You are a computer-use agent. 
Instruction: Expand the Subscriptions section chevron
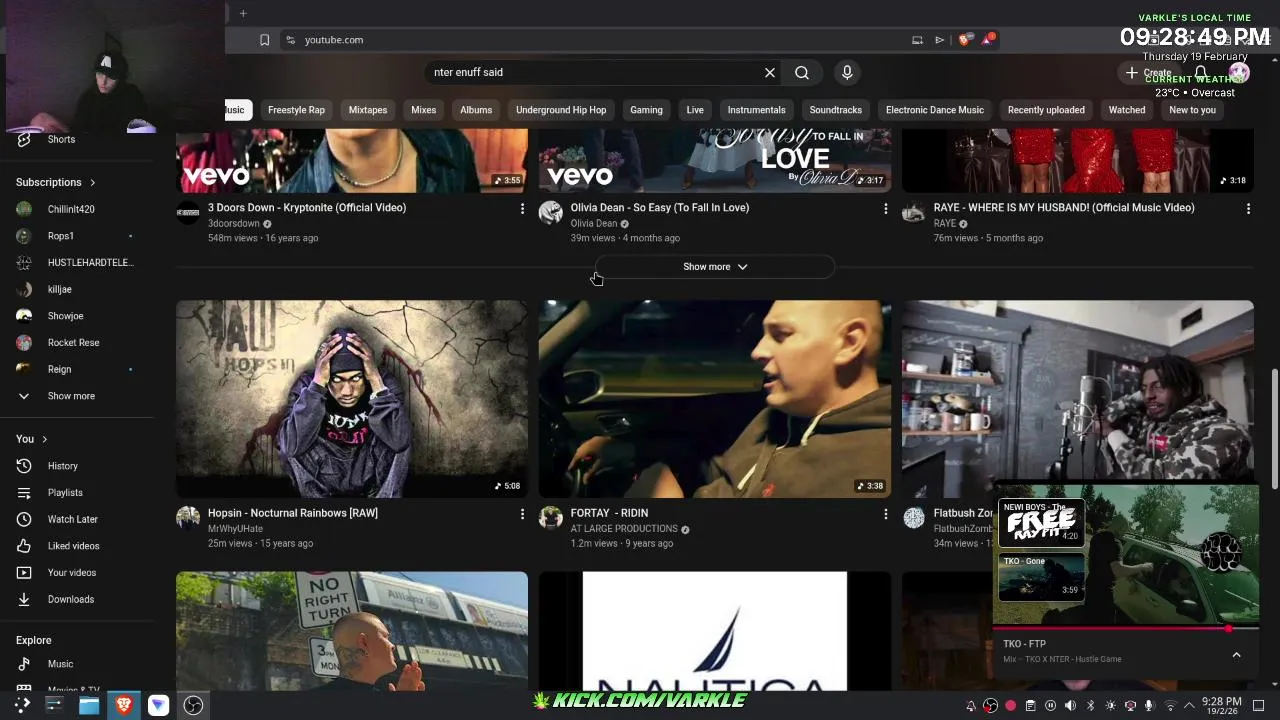coord(93,183)
